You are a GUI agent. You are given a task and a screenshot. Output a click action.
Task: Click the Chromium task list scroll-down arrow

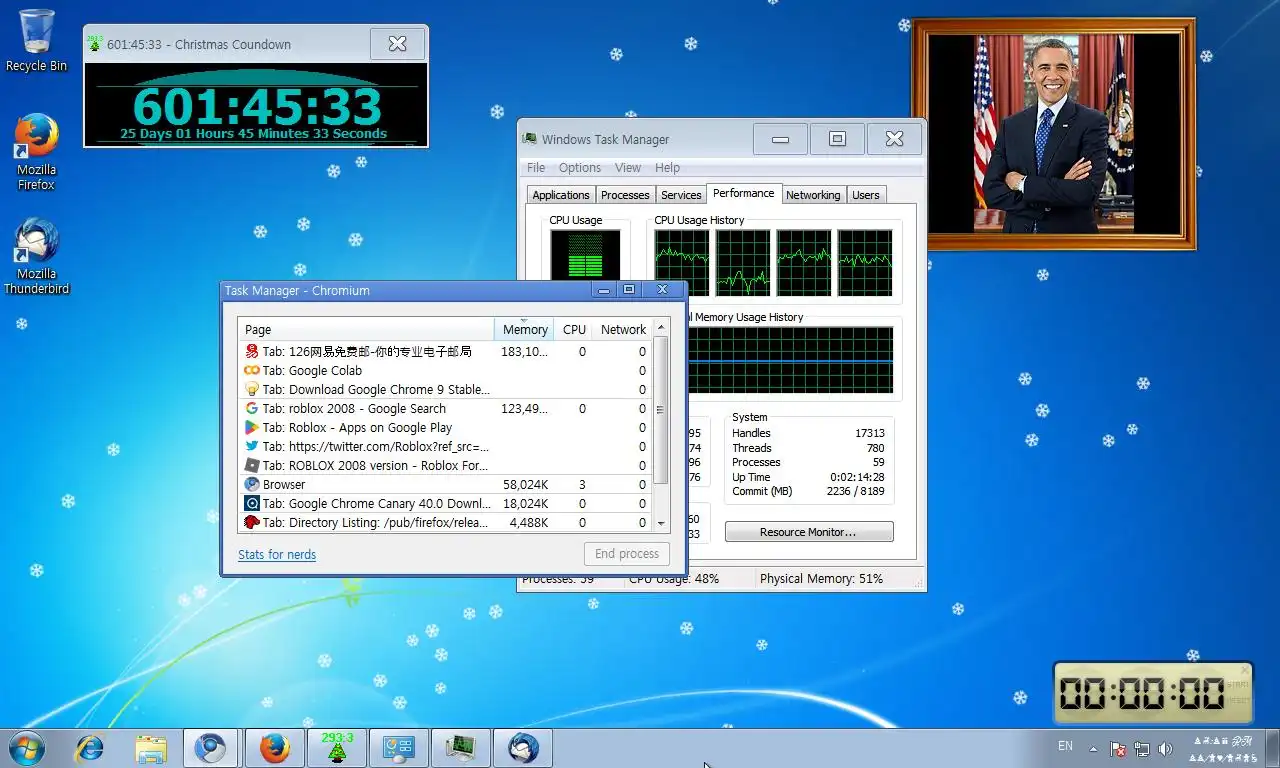tap(661, 524)
